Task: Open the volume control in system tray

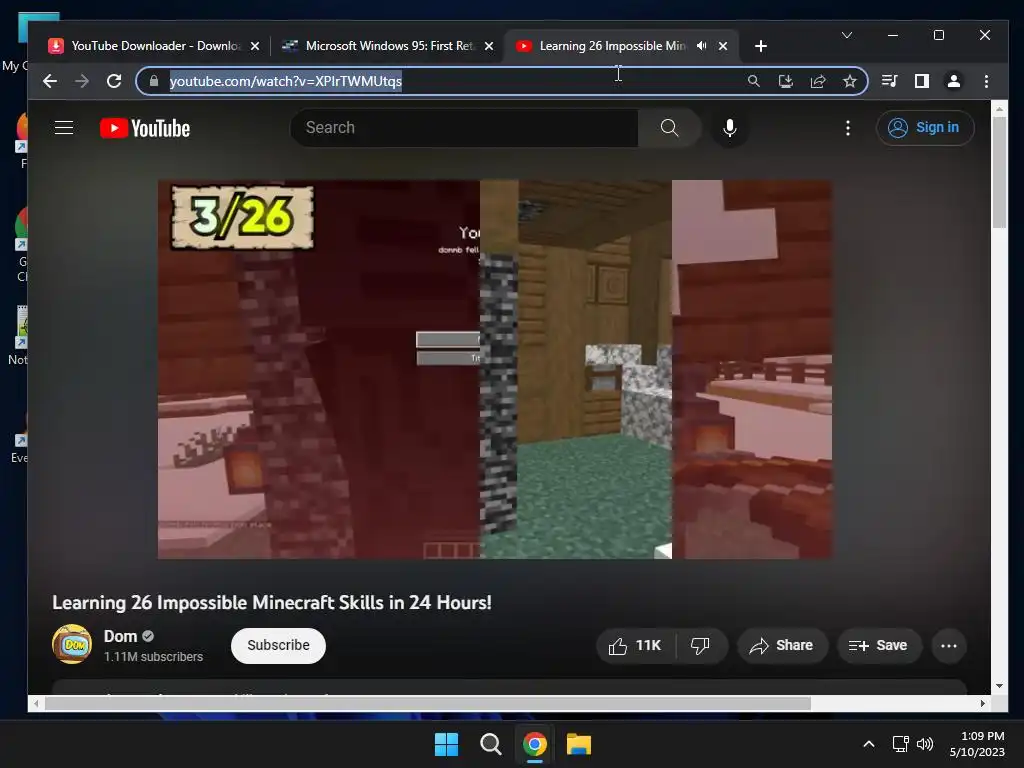Action: coord(925,744)
